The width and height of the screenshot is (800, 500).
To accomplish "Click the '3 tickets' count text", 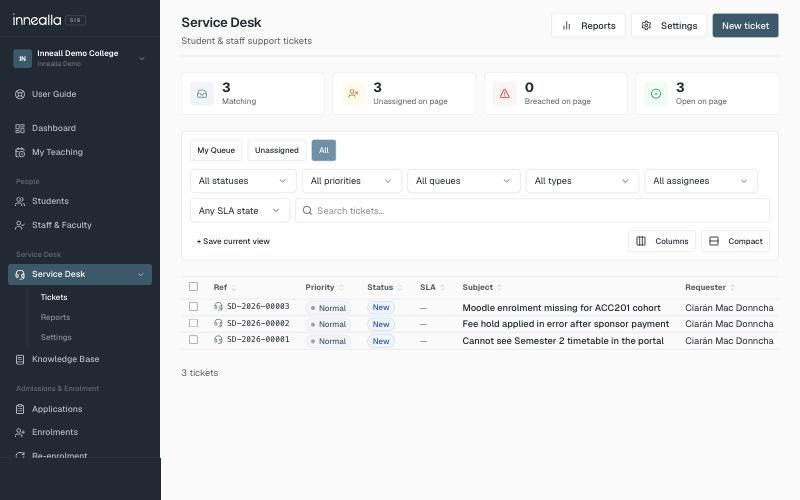I will [199, 373].
